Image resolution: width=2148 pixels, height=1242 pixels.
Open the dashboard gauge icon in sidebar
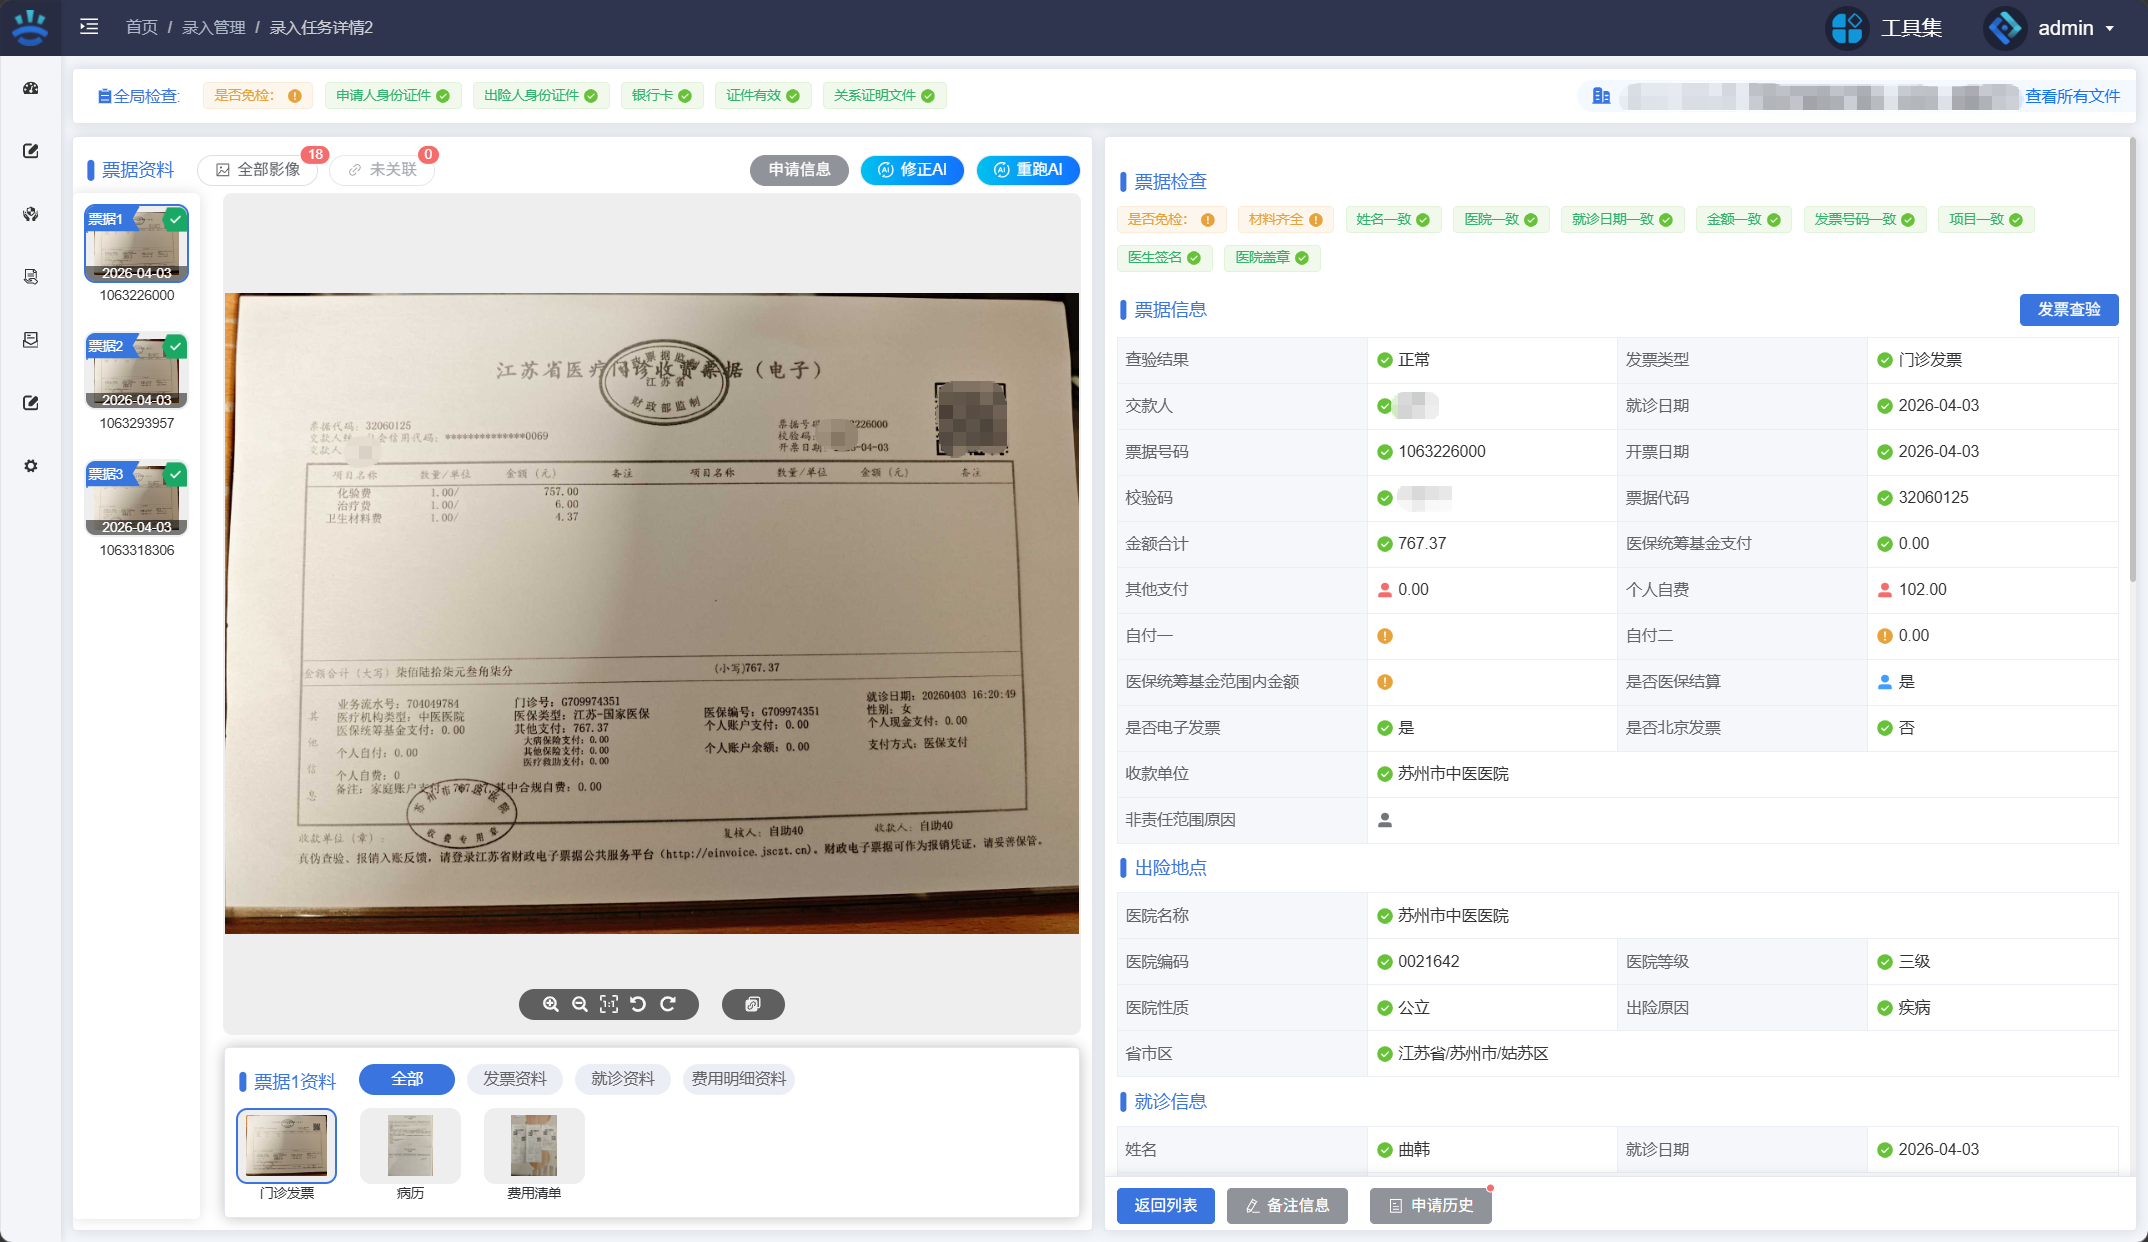[31, 88]
